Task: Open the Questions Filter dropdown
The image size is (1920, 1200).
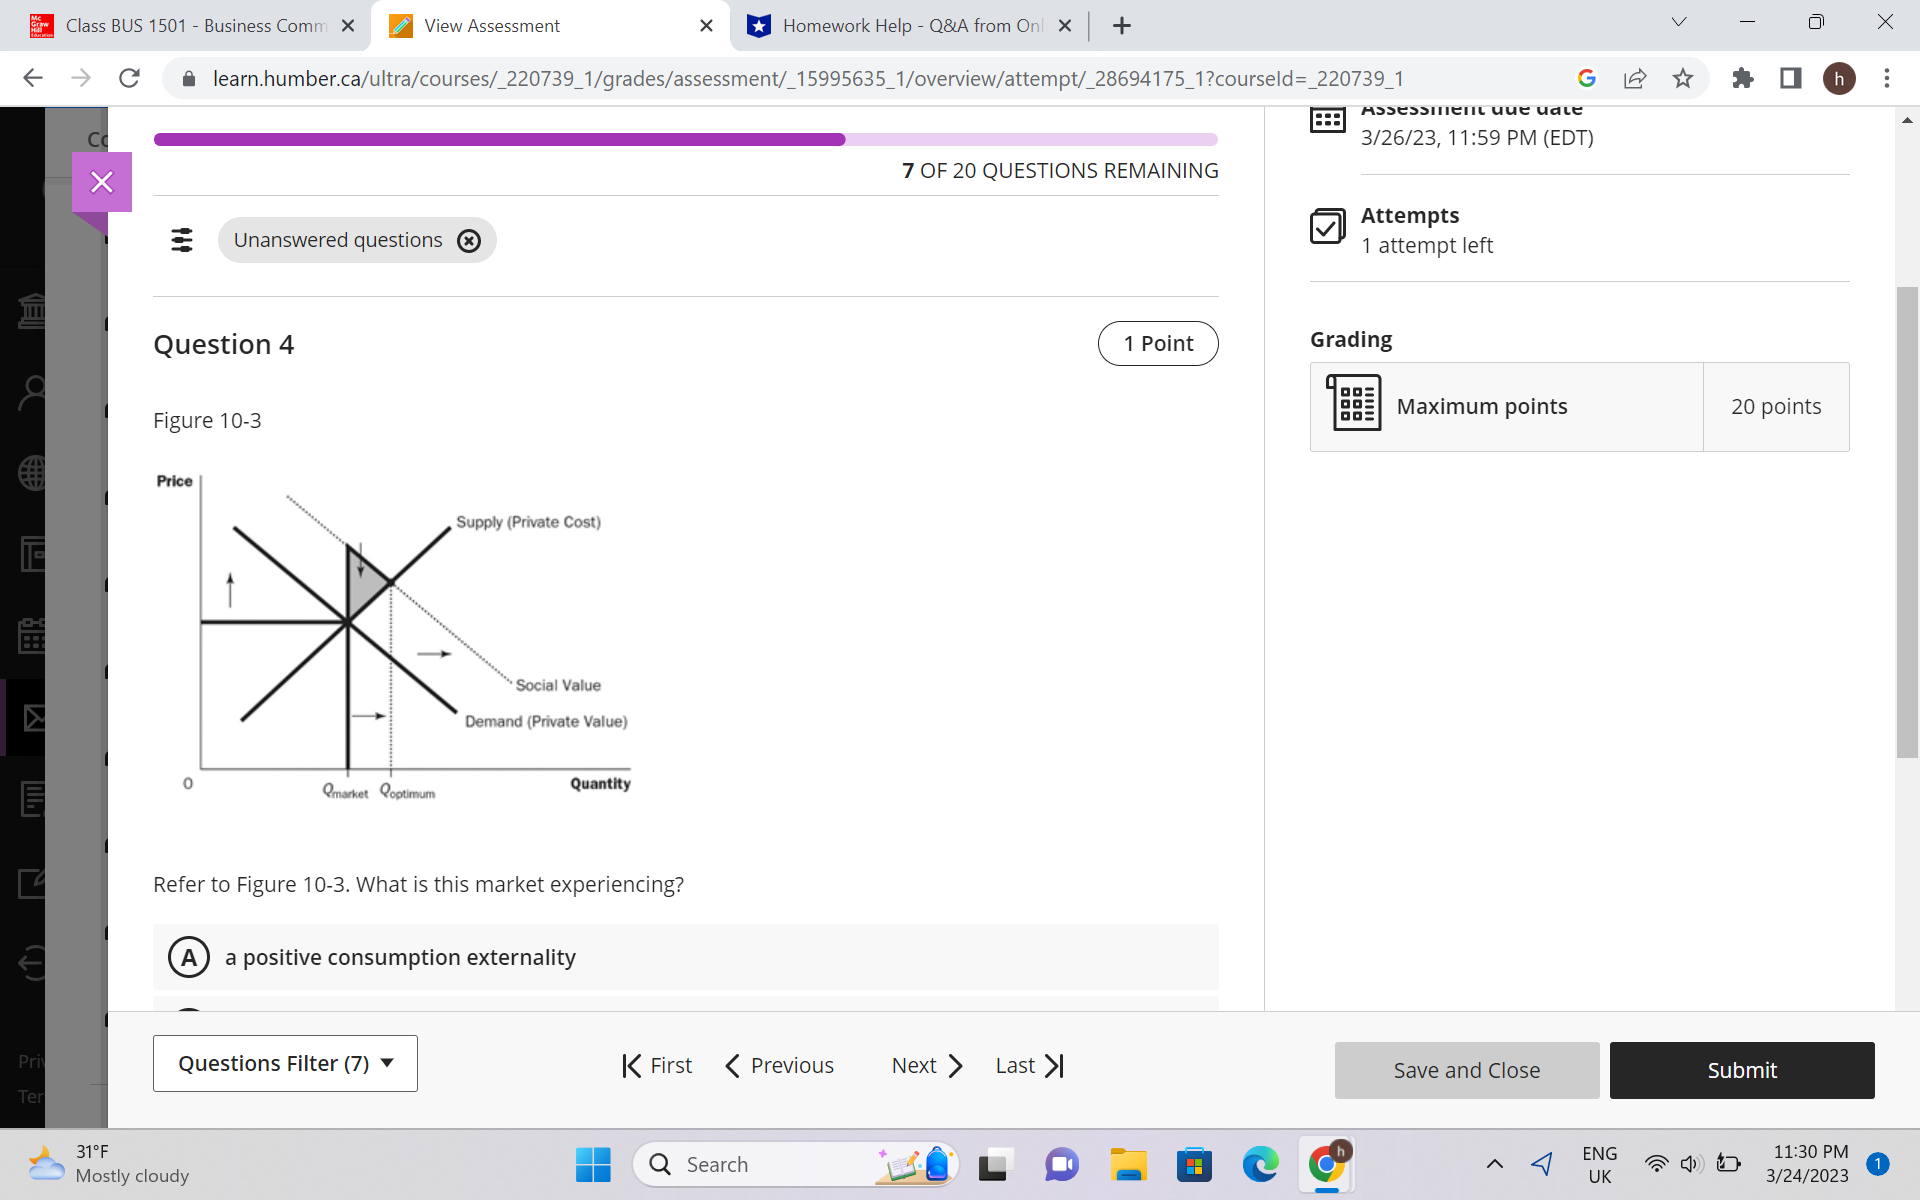Action: point(285,1063)
